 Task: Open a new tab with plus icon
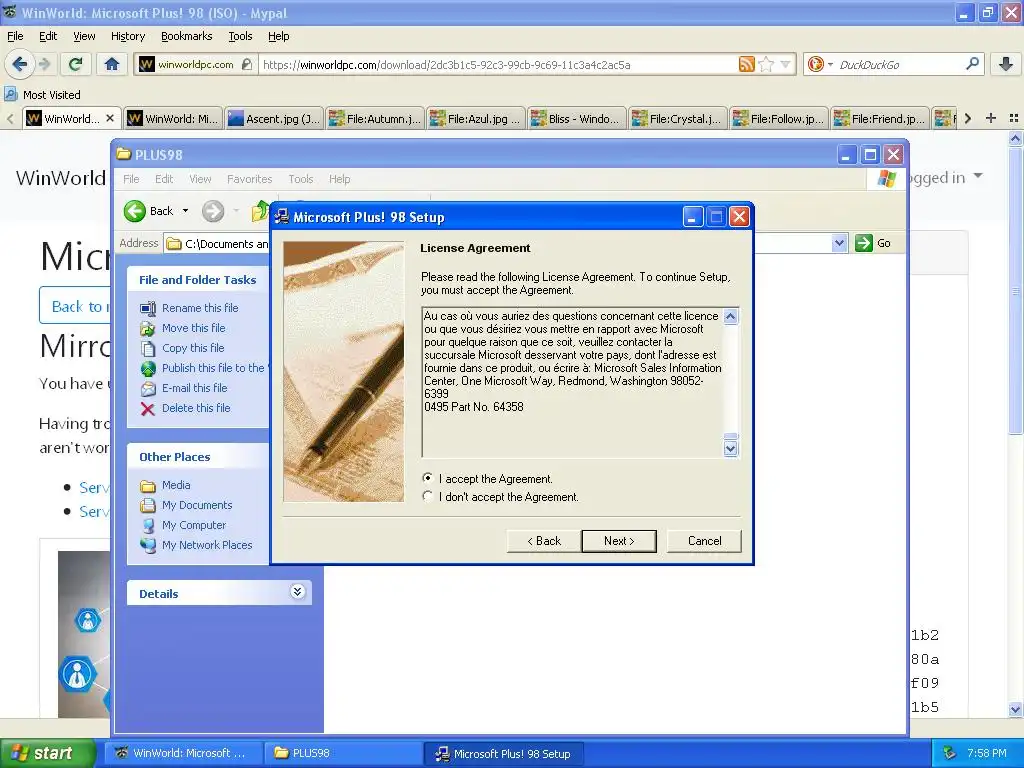pos(991,118)
